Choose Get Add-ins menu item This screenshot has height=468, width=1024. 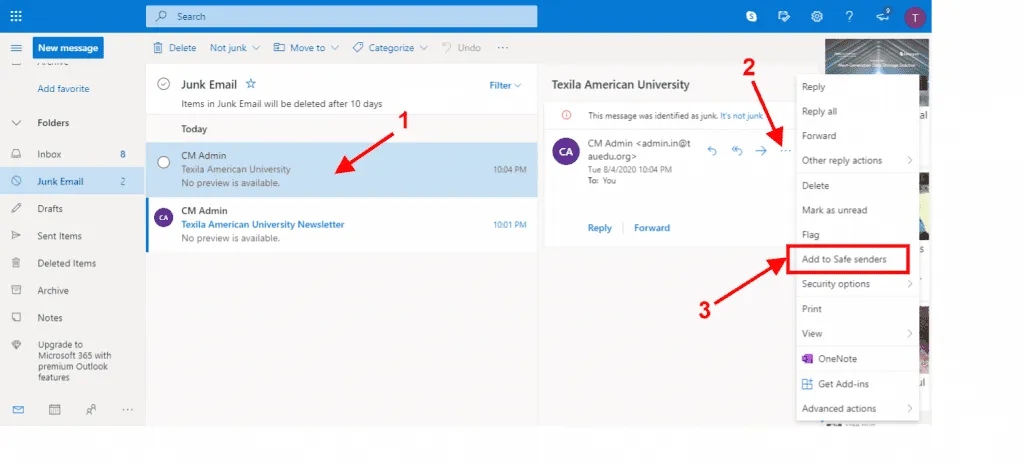click(x=857, y=384)
